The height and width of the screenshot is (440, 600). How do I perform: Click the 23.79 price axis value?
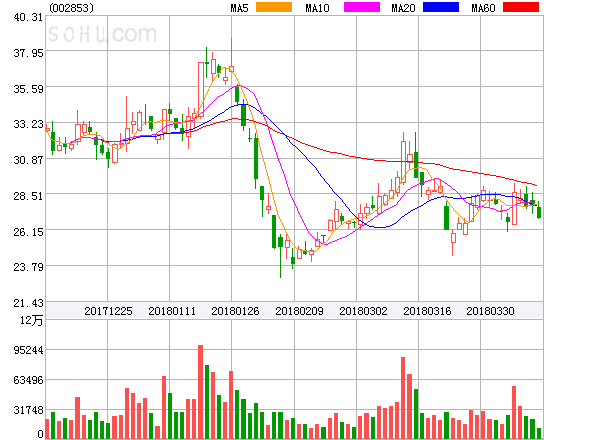[28, 267]
